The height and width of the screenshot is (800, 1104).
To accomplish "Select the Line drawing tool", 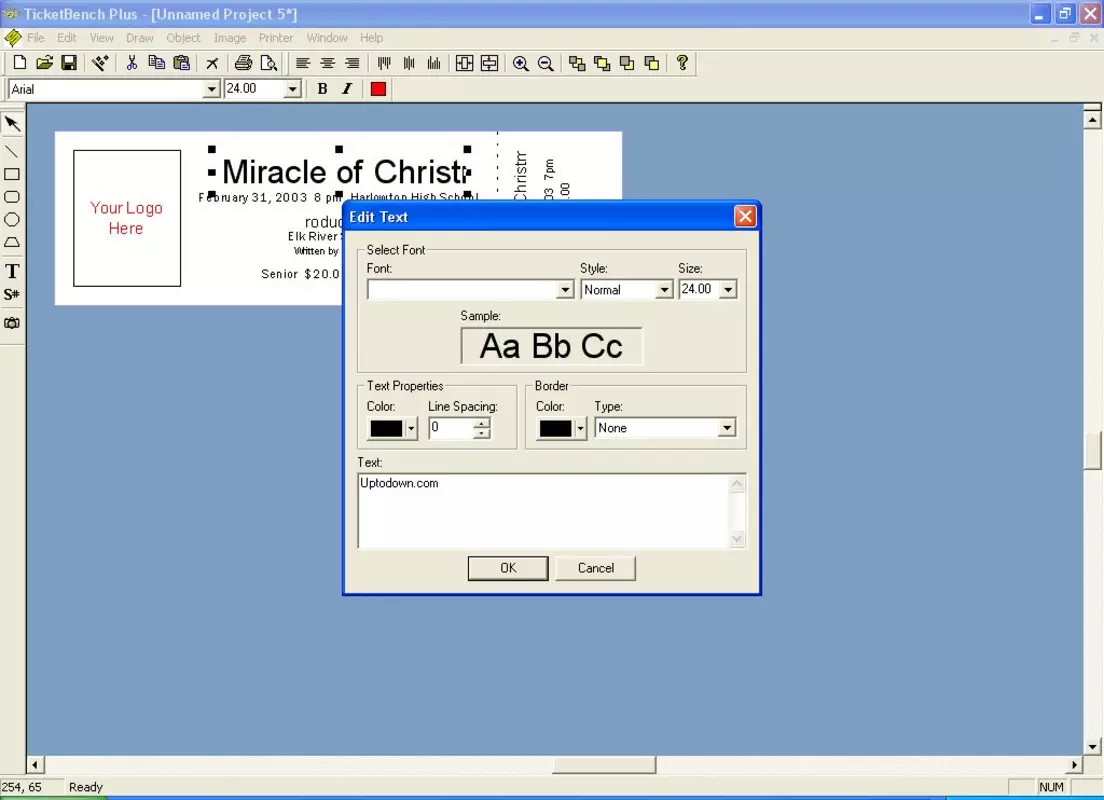I will tap(12, 151).
